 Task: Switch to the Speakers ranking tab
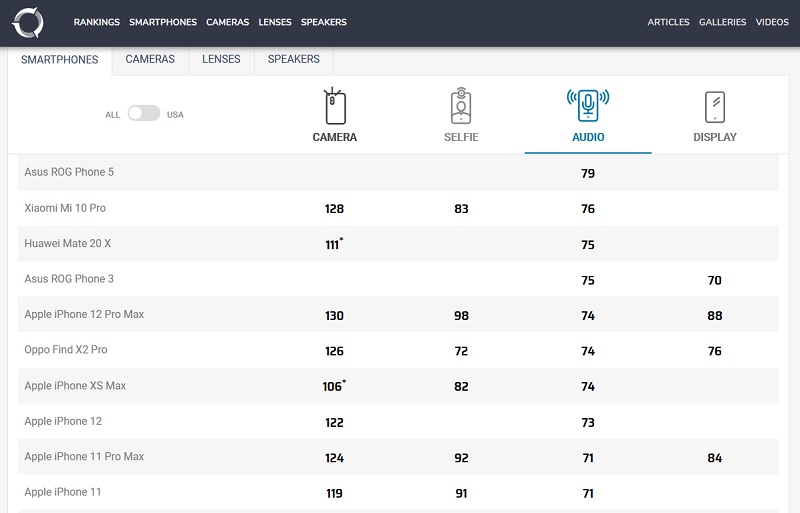(x=293, y=59)
